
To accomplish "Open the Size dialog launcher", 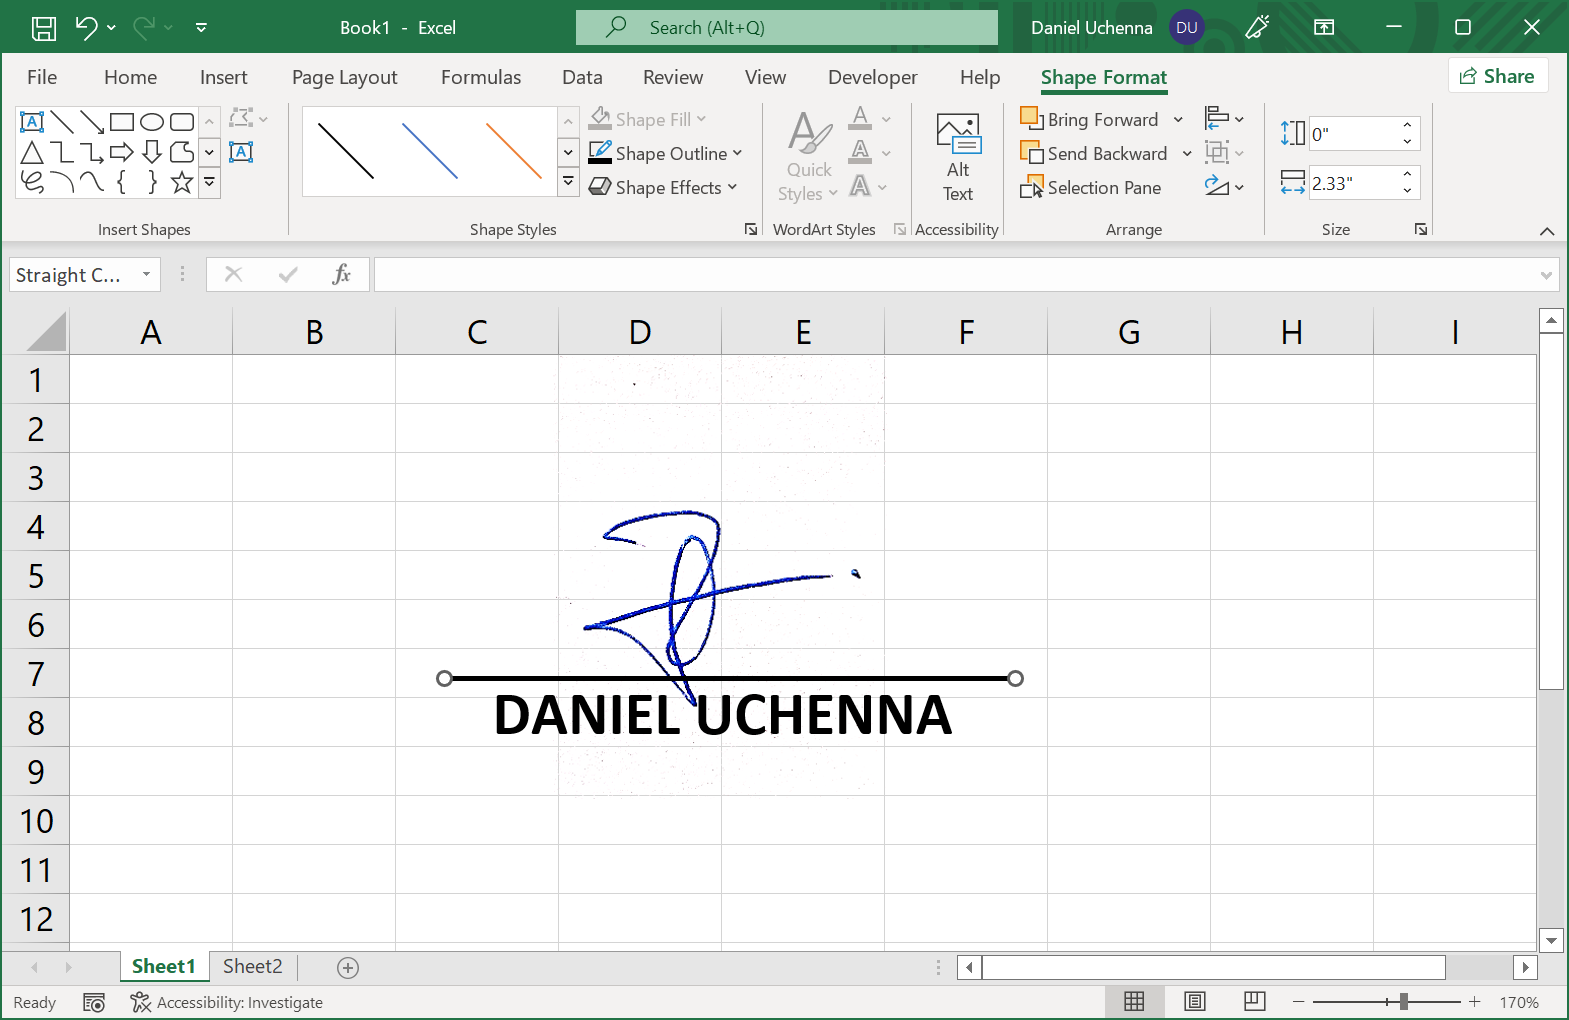I will point(1420,230).
